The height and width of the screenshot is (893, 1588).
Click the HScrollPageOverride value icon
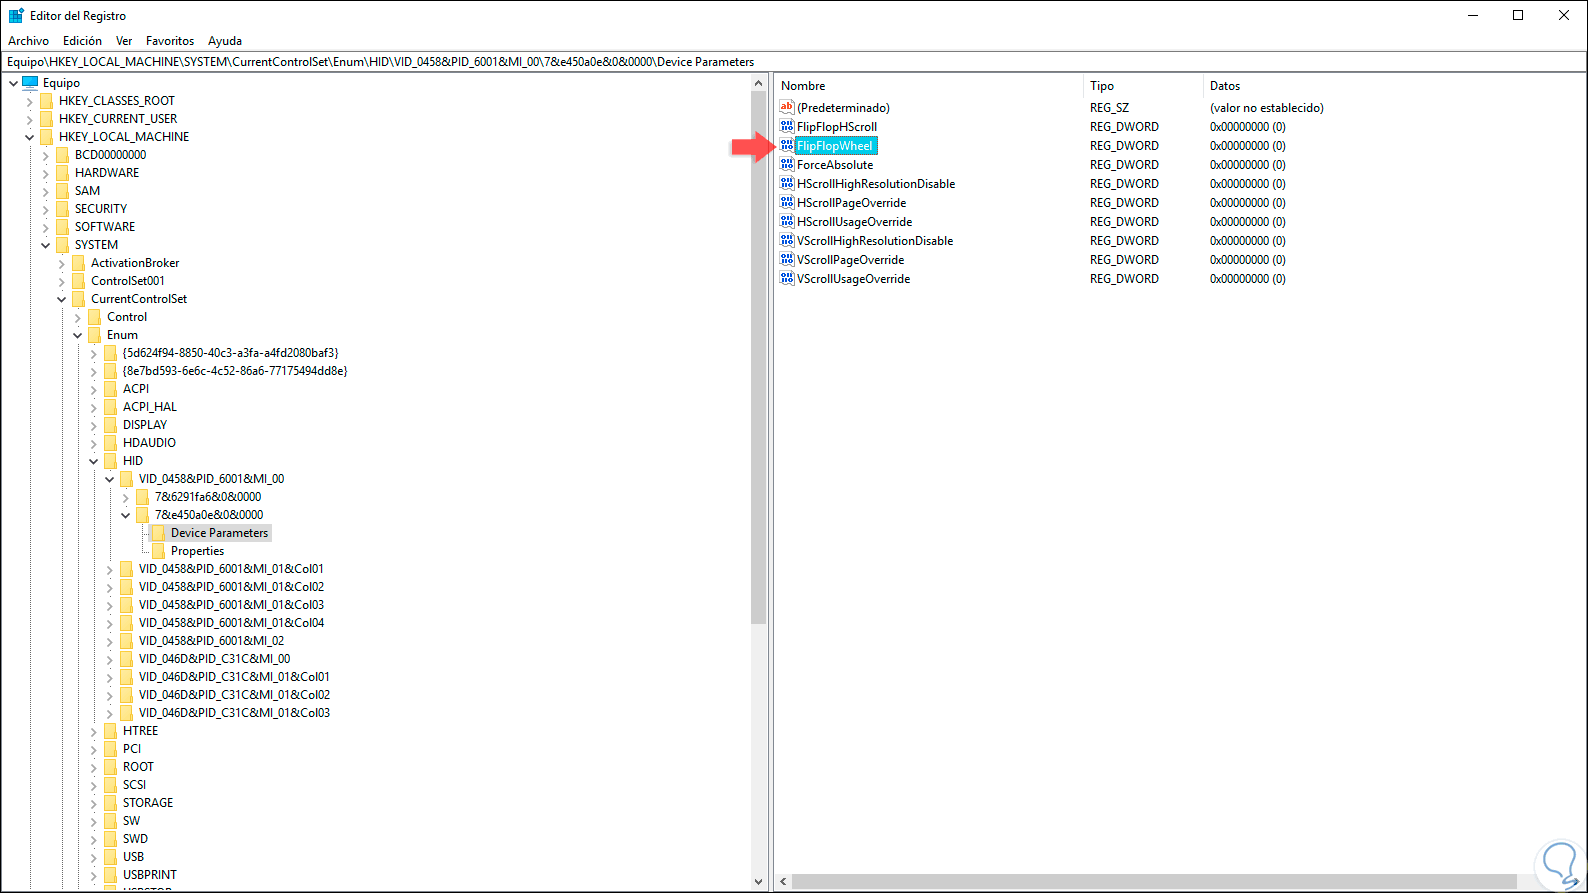787,203
